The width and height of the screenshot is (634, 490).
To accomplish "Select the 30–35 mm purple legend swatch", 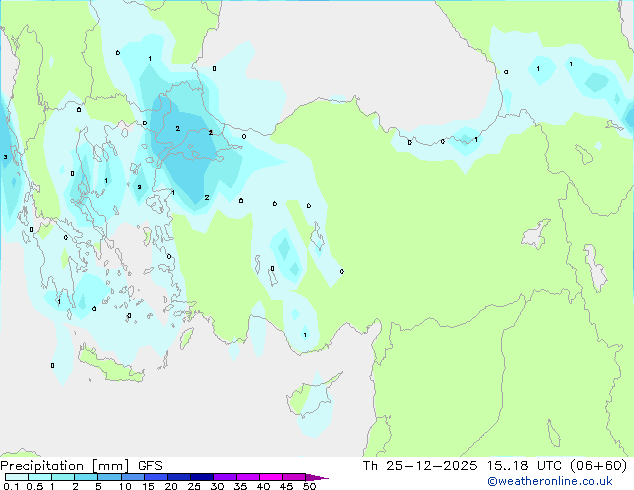I will point(225,477).
